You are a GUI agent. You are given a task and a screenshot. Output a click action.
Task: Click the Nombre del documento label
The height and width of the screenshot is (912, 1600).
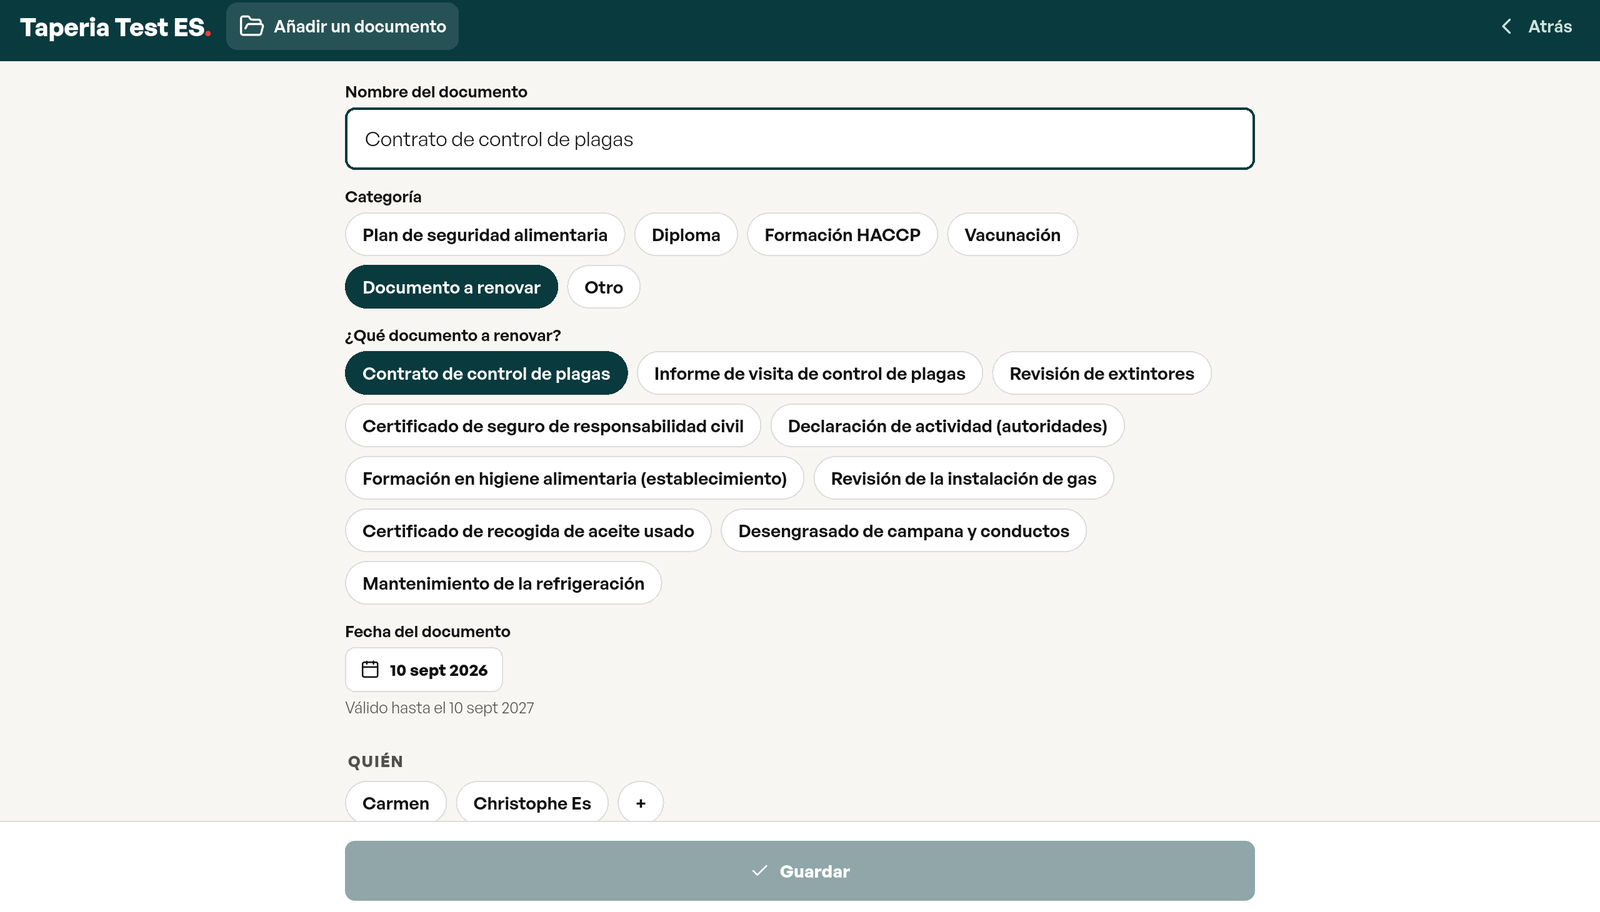point(436,92)
